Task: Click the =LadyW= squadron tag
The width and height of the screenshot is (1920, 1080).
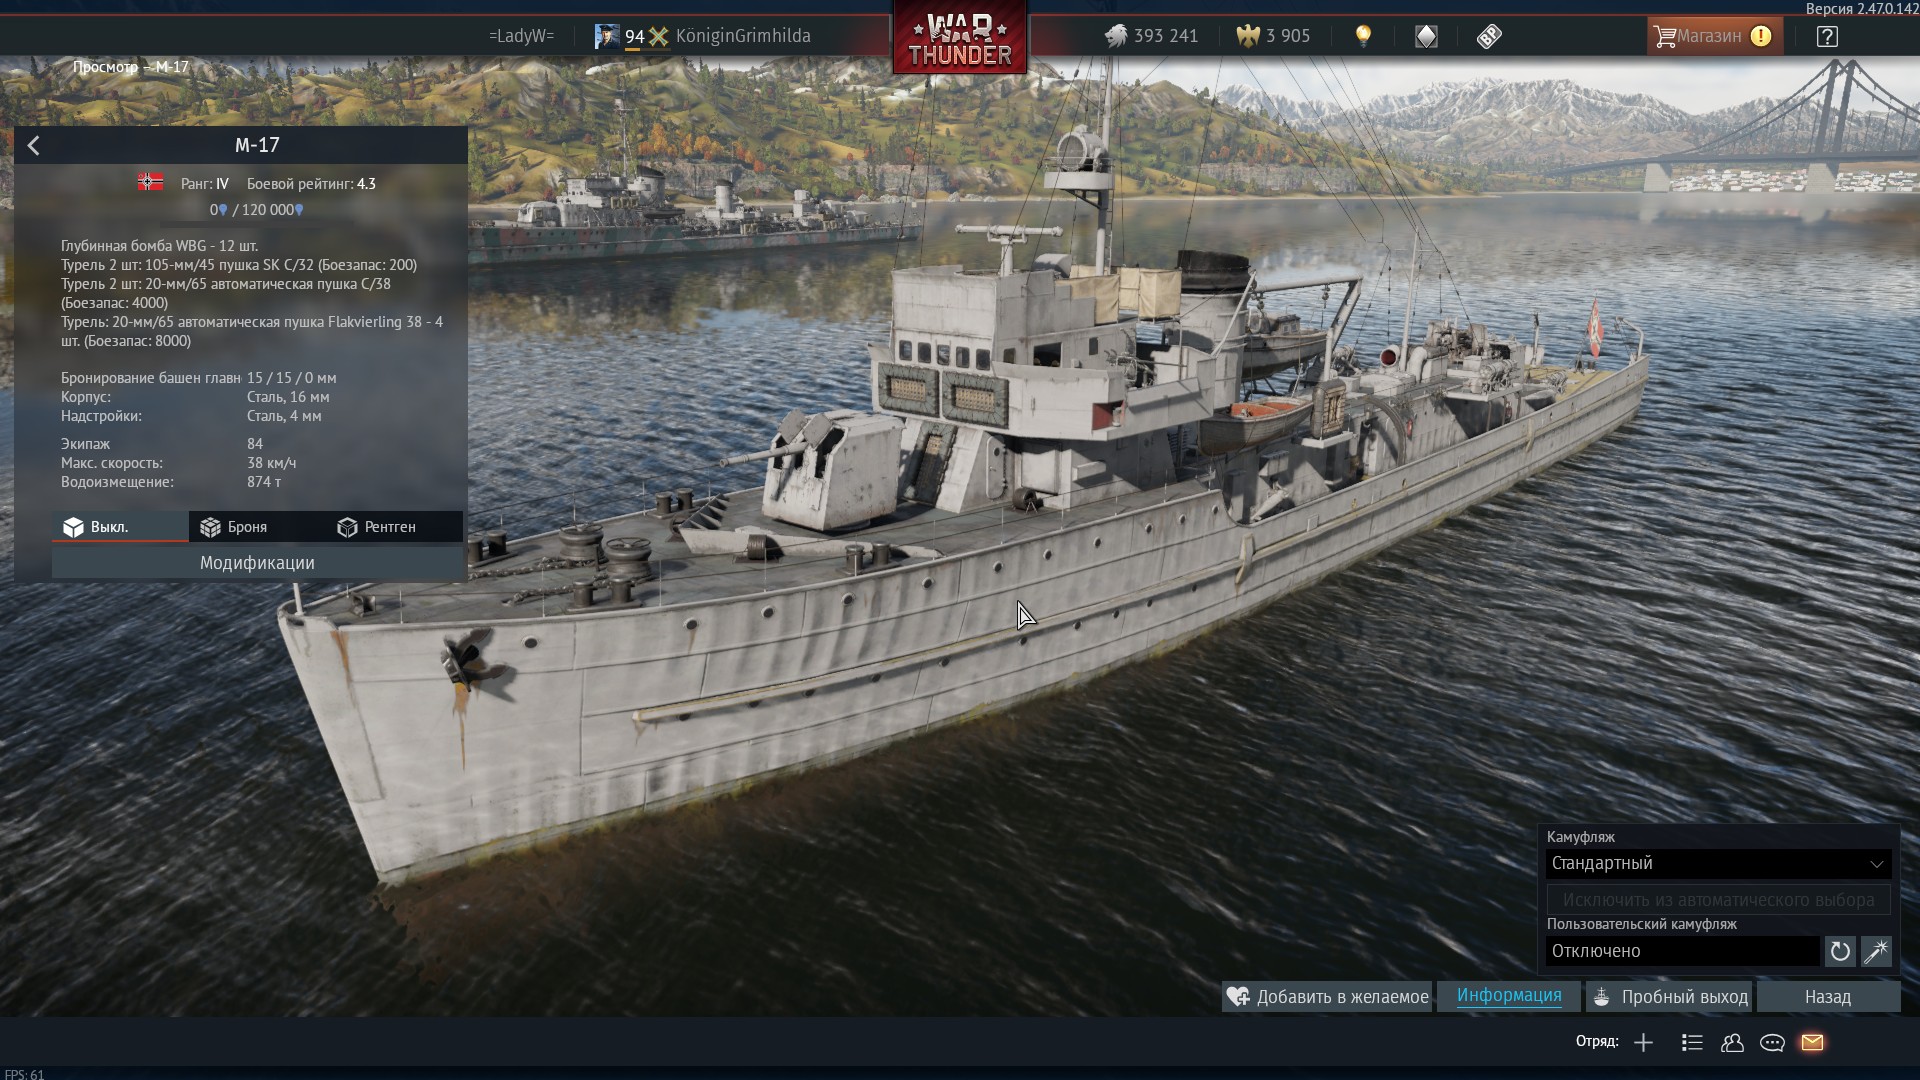Action: click(521, 36)
